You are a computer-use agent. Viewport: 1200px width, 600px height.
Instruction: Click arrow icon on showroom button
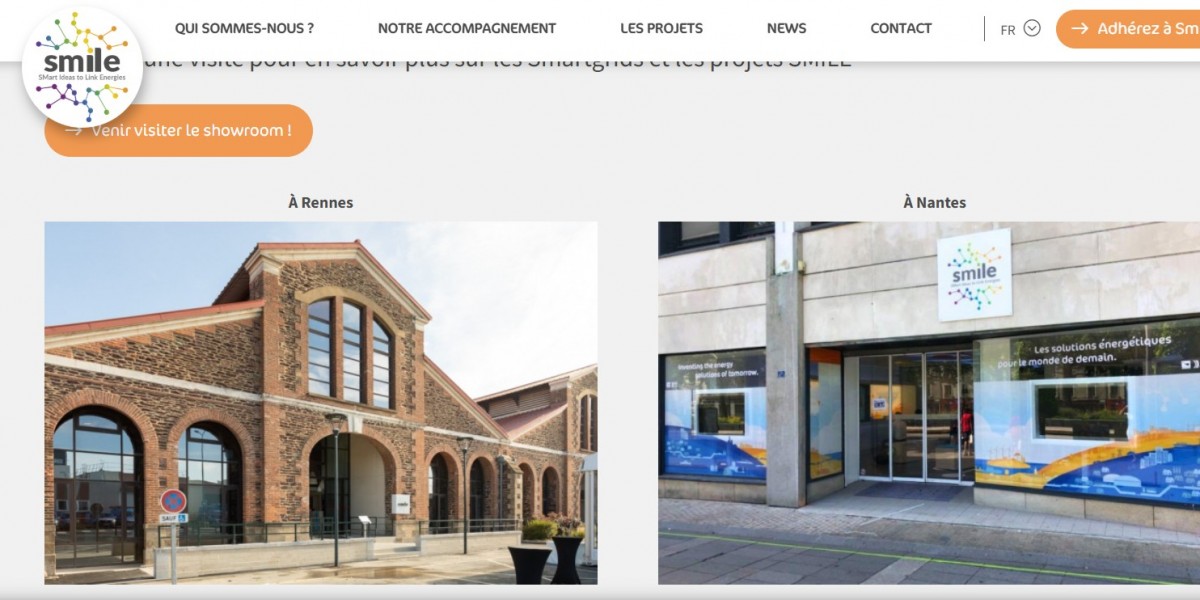[73, 131]
